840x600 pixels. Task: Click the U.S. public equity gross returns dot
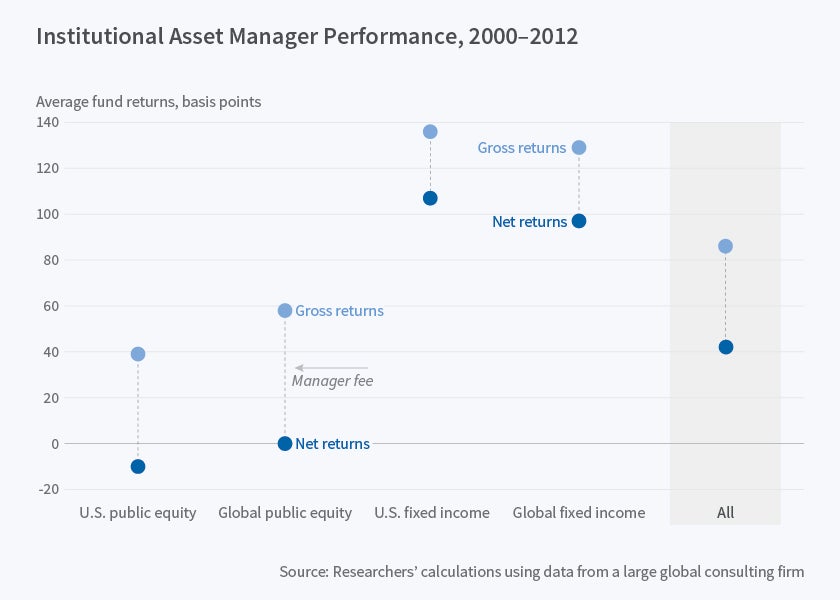[x=138, y=354]
